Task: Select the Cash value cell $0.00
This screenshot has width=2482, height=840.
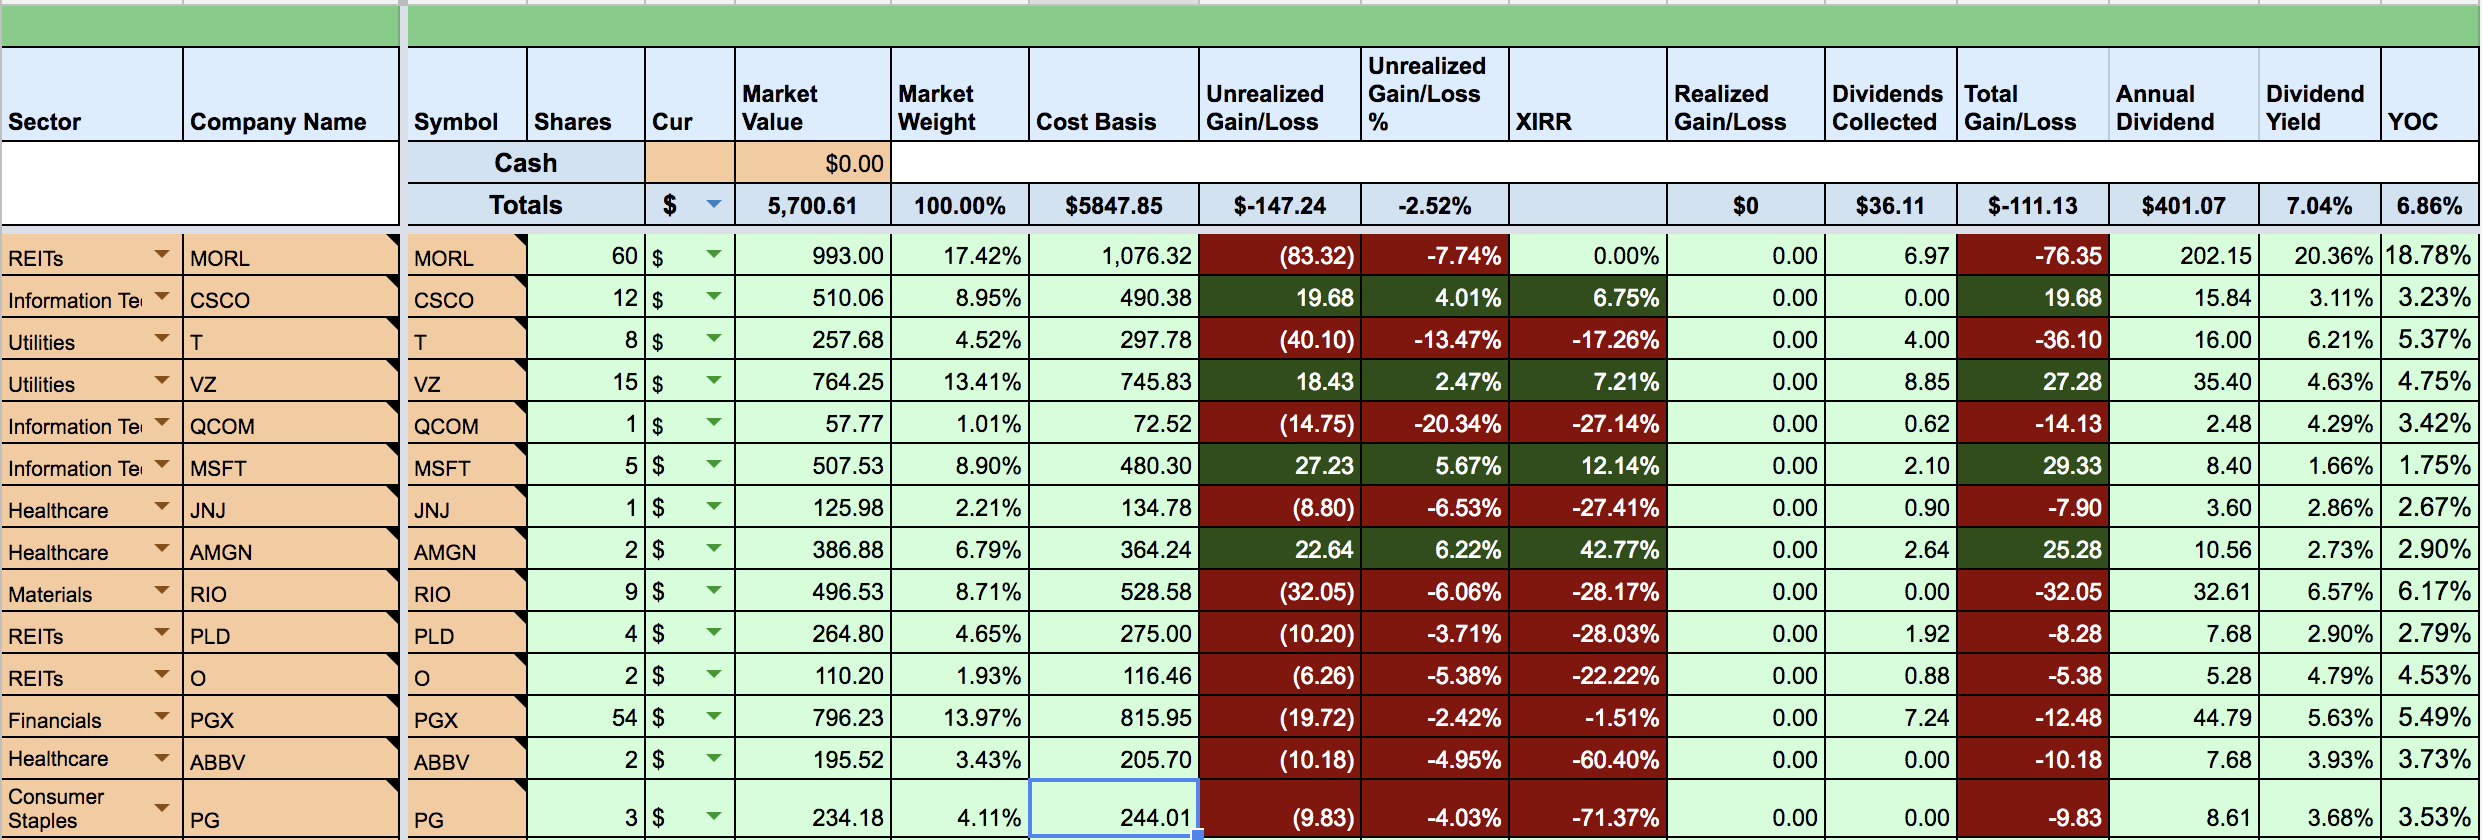Action: click(813, 162)
